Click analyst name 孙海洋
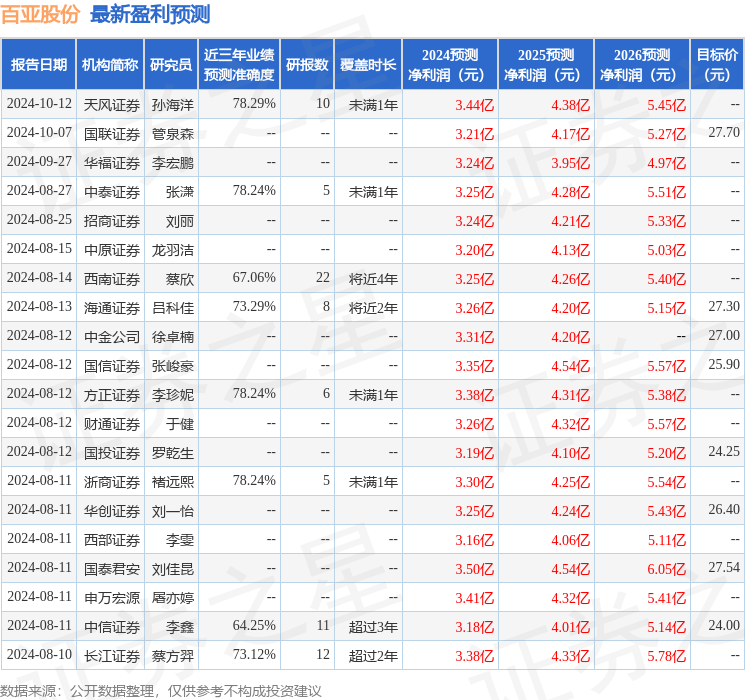The height and width of the screenshot is (700, 745). pyautogui.click(x=173, y=105)
